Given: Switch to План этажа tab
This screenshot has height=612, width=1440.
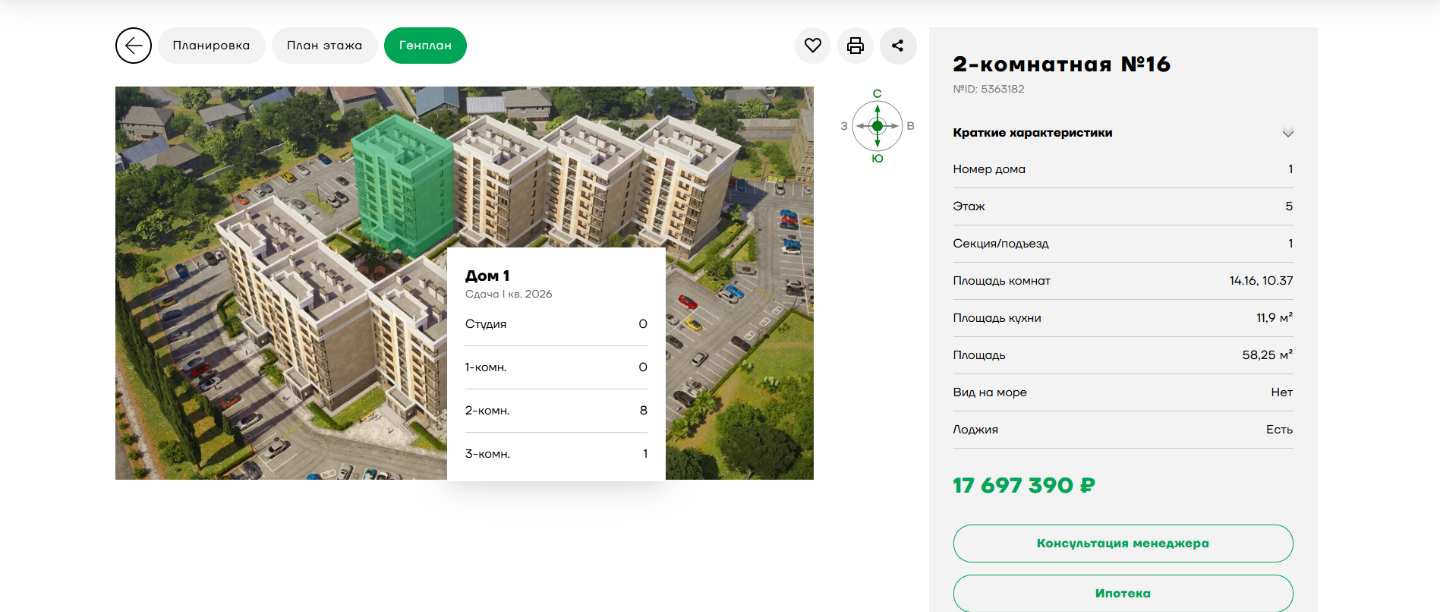Looking at the screenshot, I should (x=324, y=45).
